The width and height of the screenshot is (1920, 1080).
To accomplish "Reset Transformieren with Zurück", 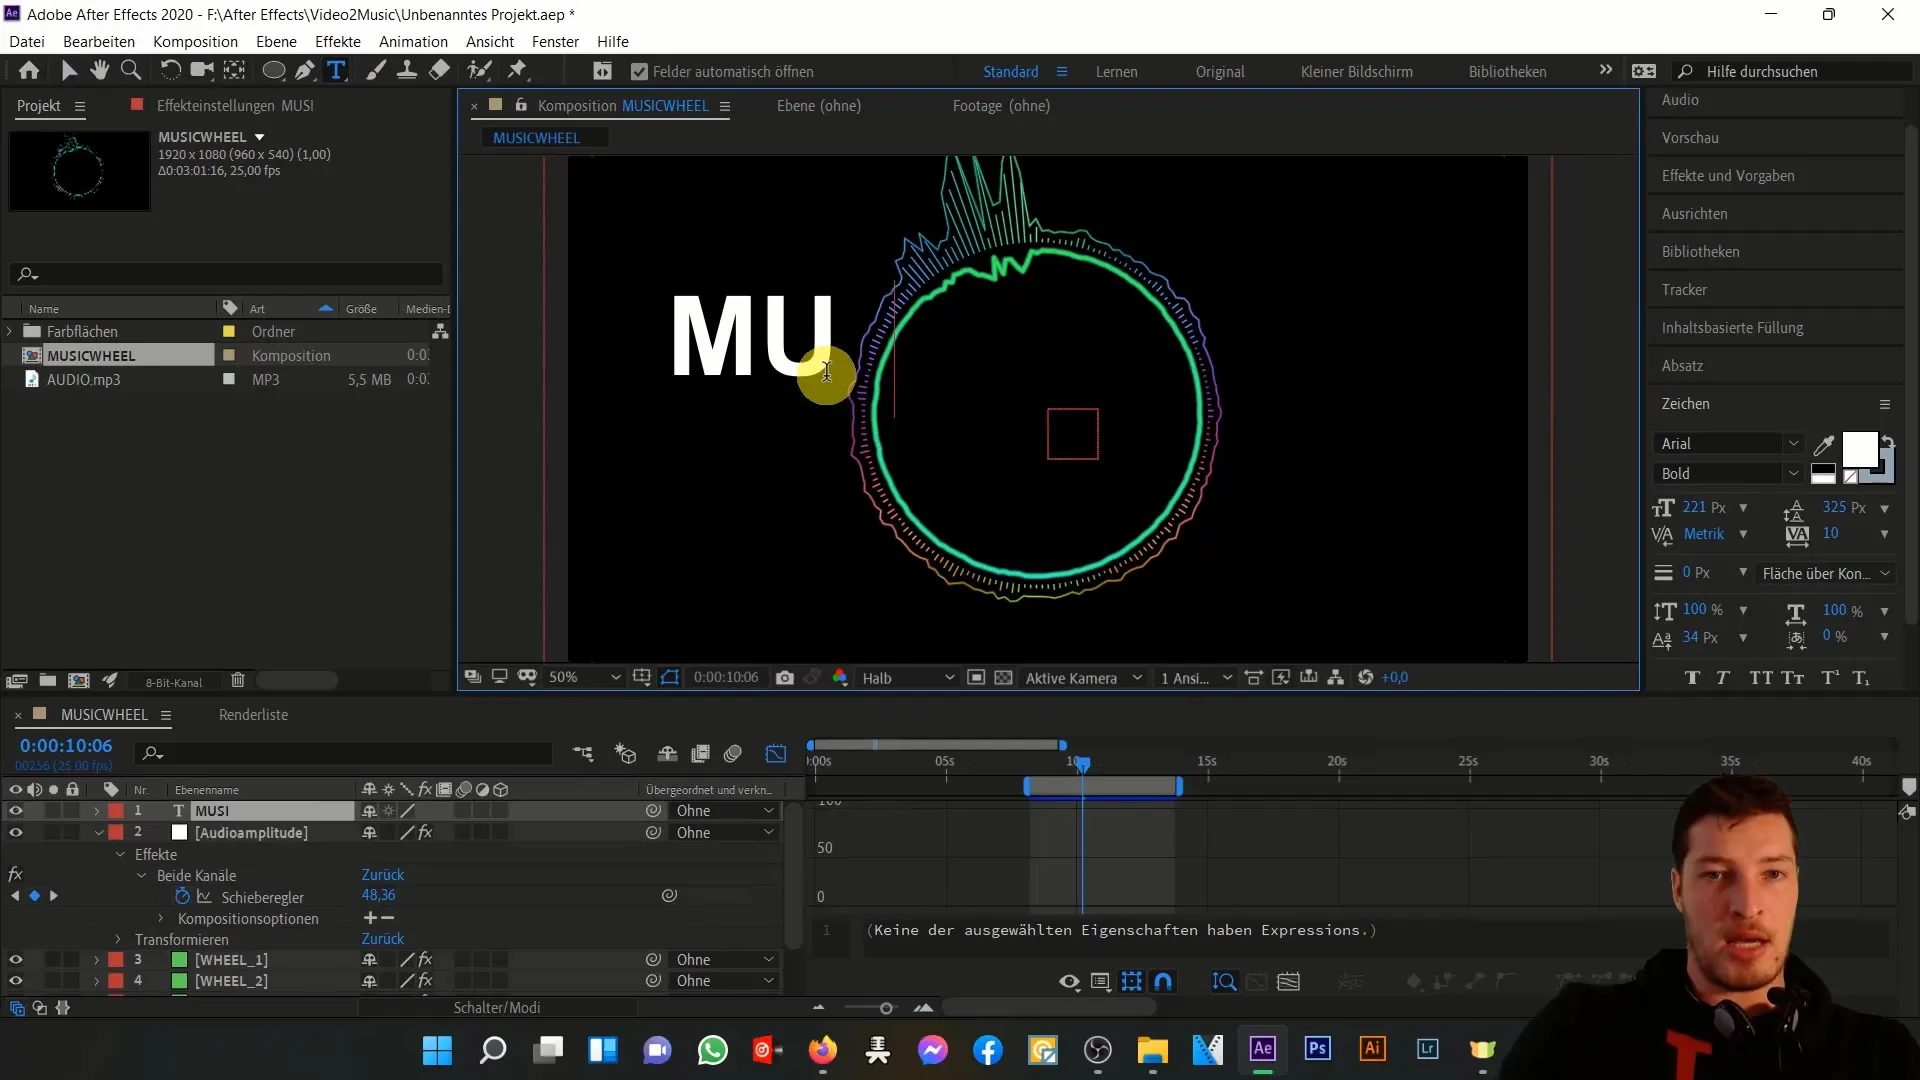I will pos(383,940).
